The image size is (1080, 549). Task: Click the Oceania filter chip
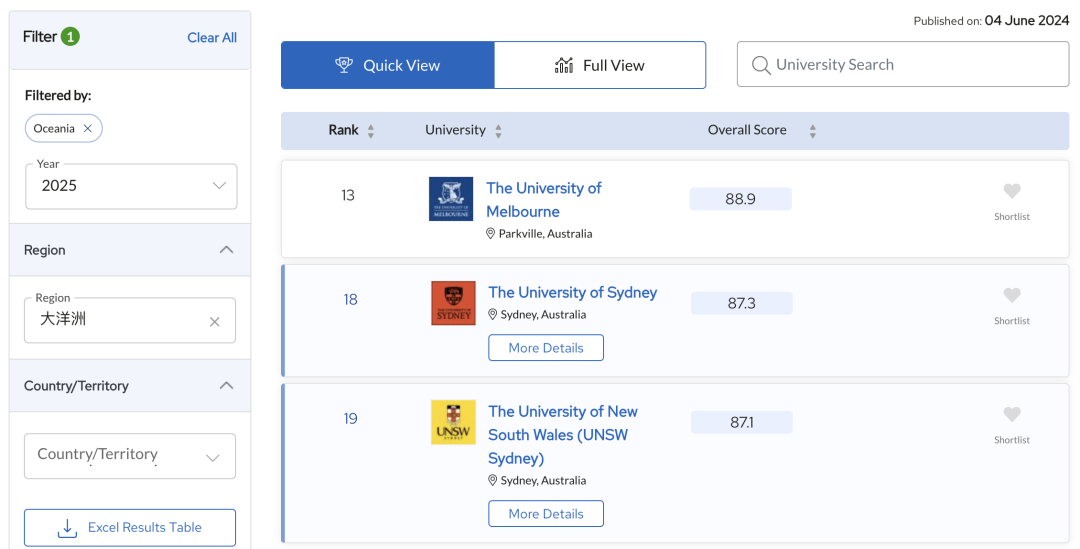click(63, 129)
